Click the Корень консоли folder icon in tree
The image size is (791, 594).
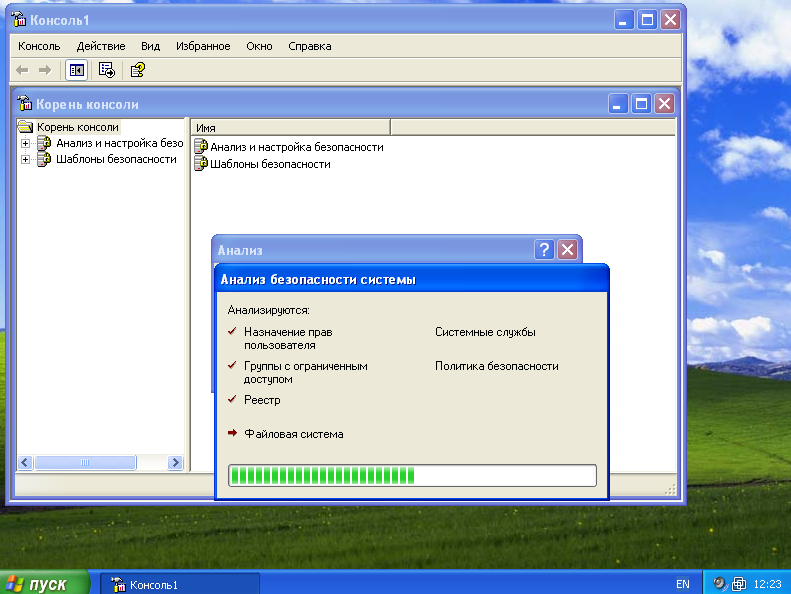pyautogui.click(x=25, y=126)
